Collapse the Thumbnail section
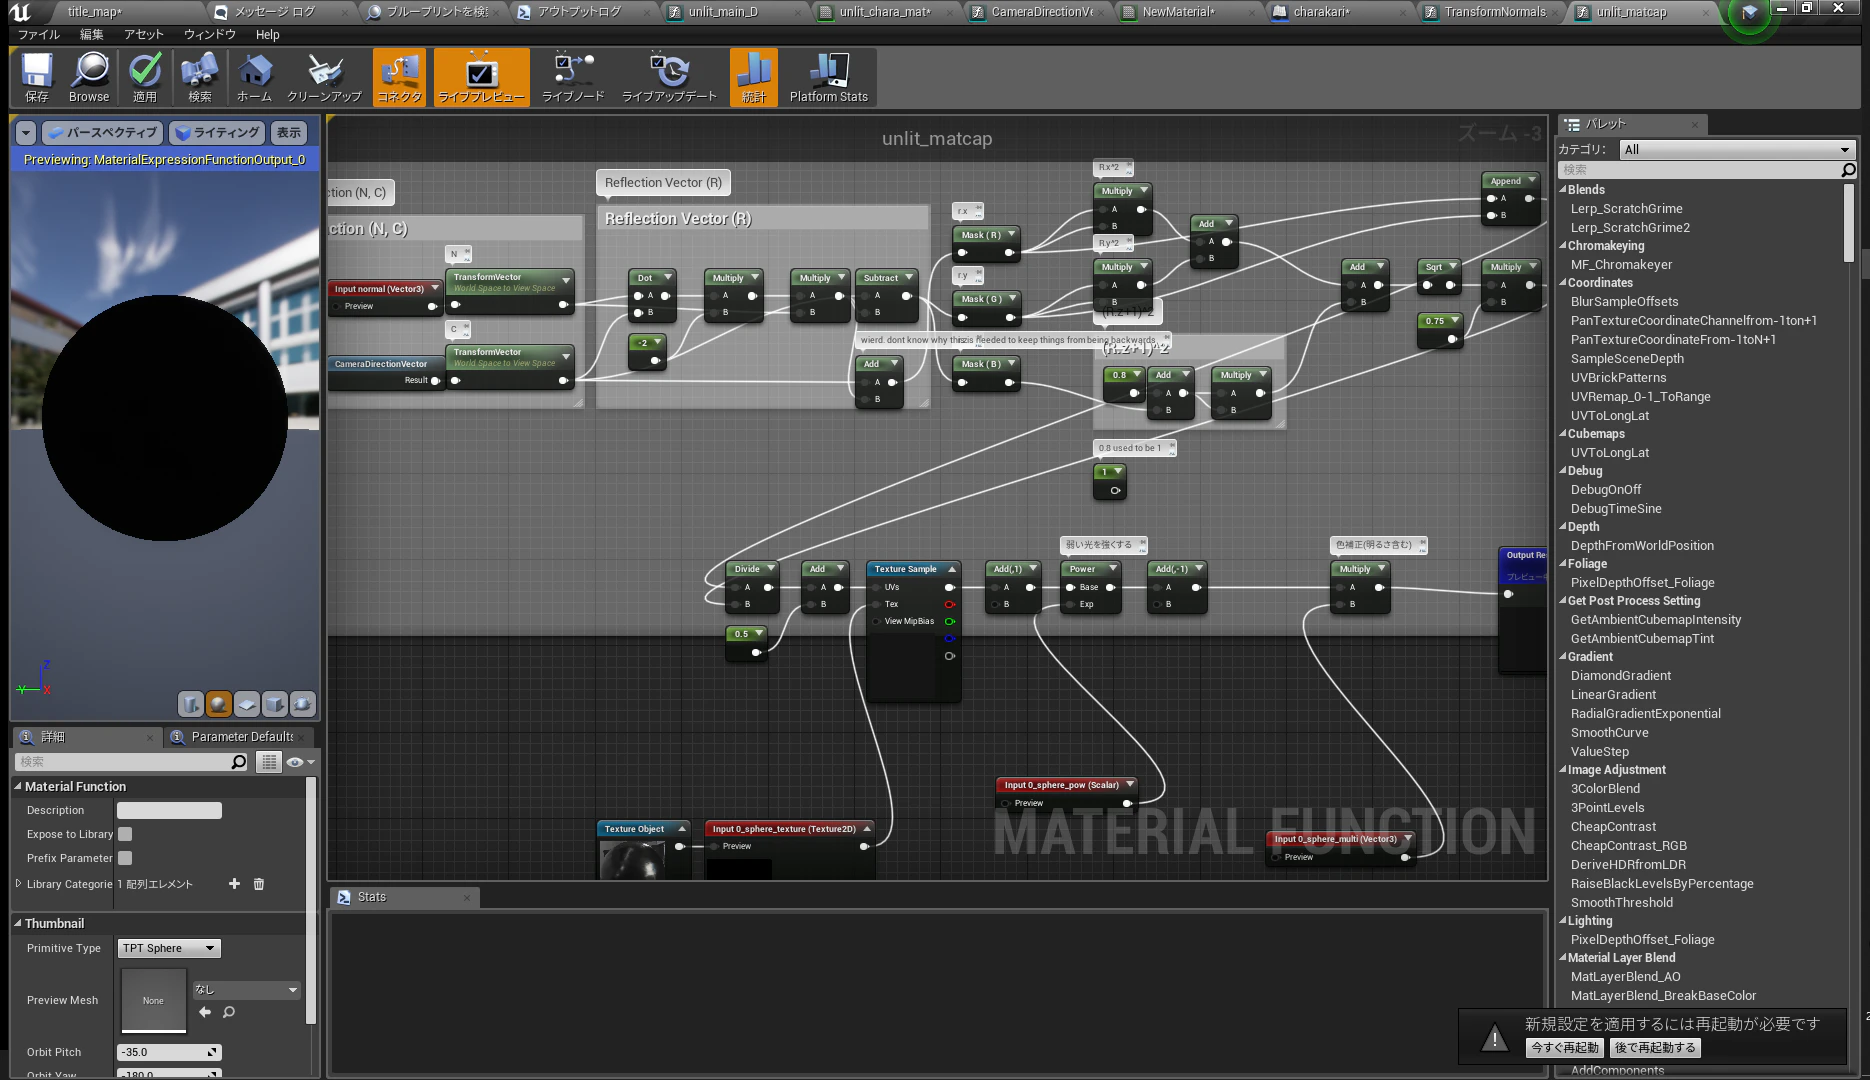 click(x=18, y=923)
